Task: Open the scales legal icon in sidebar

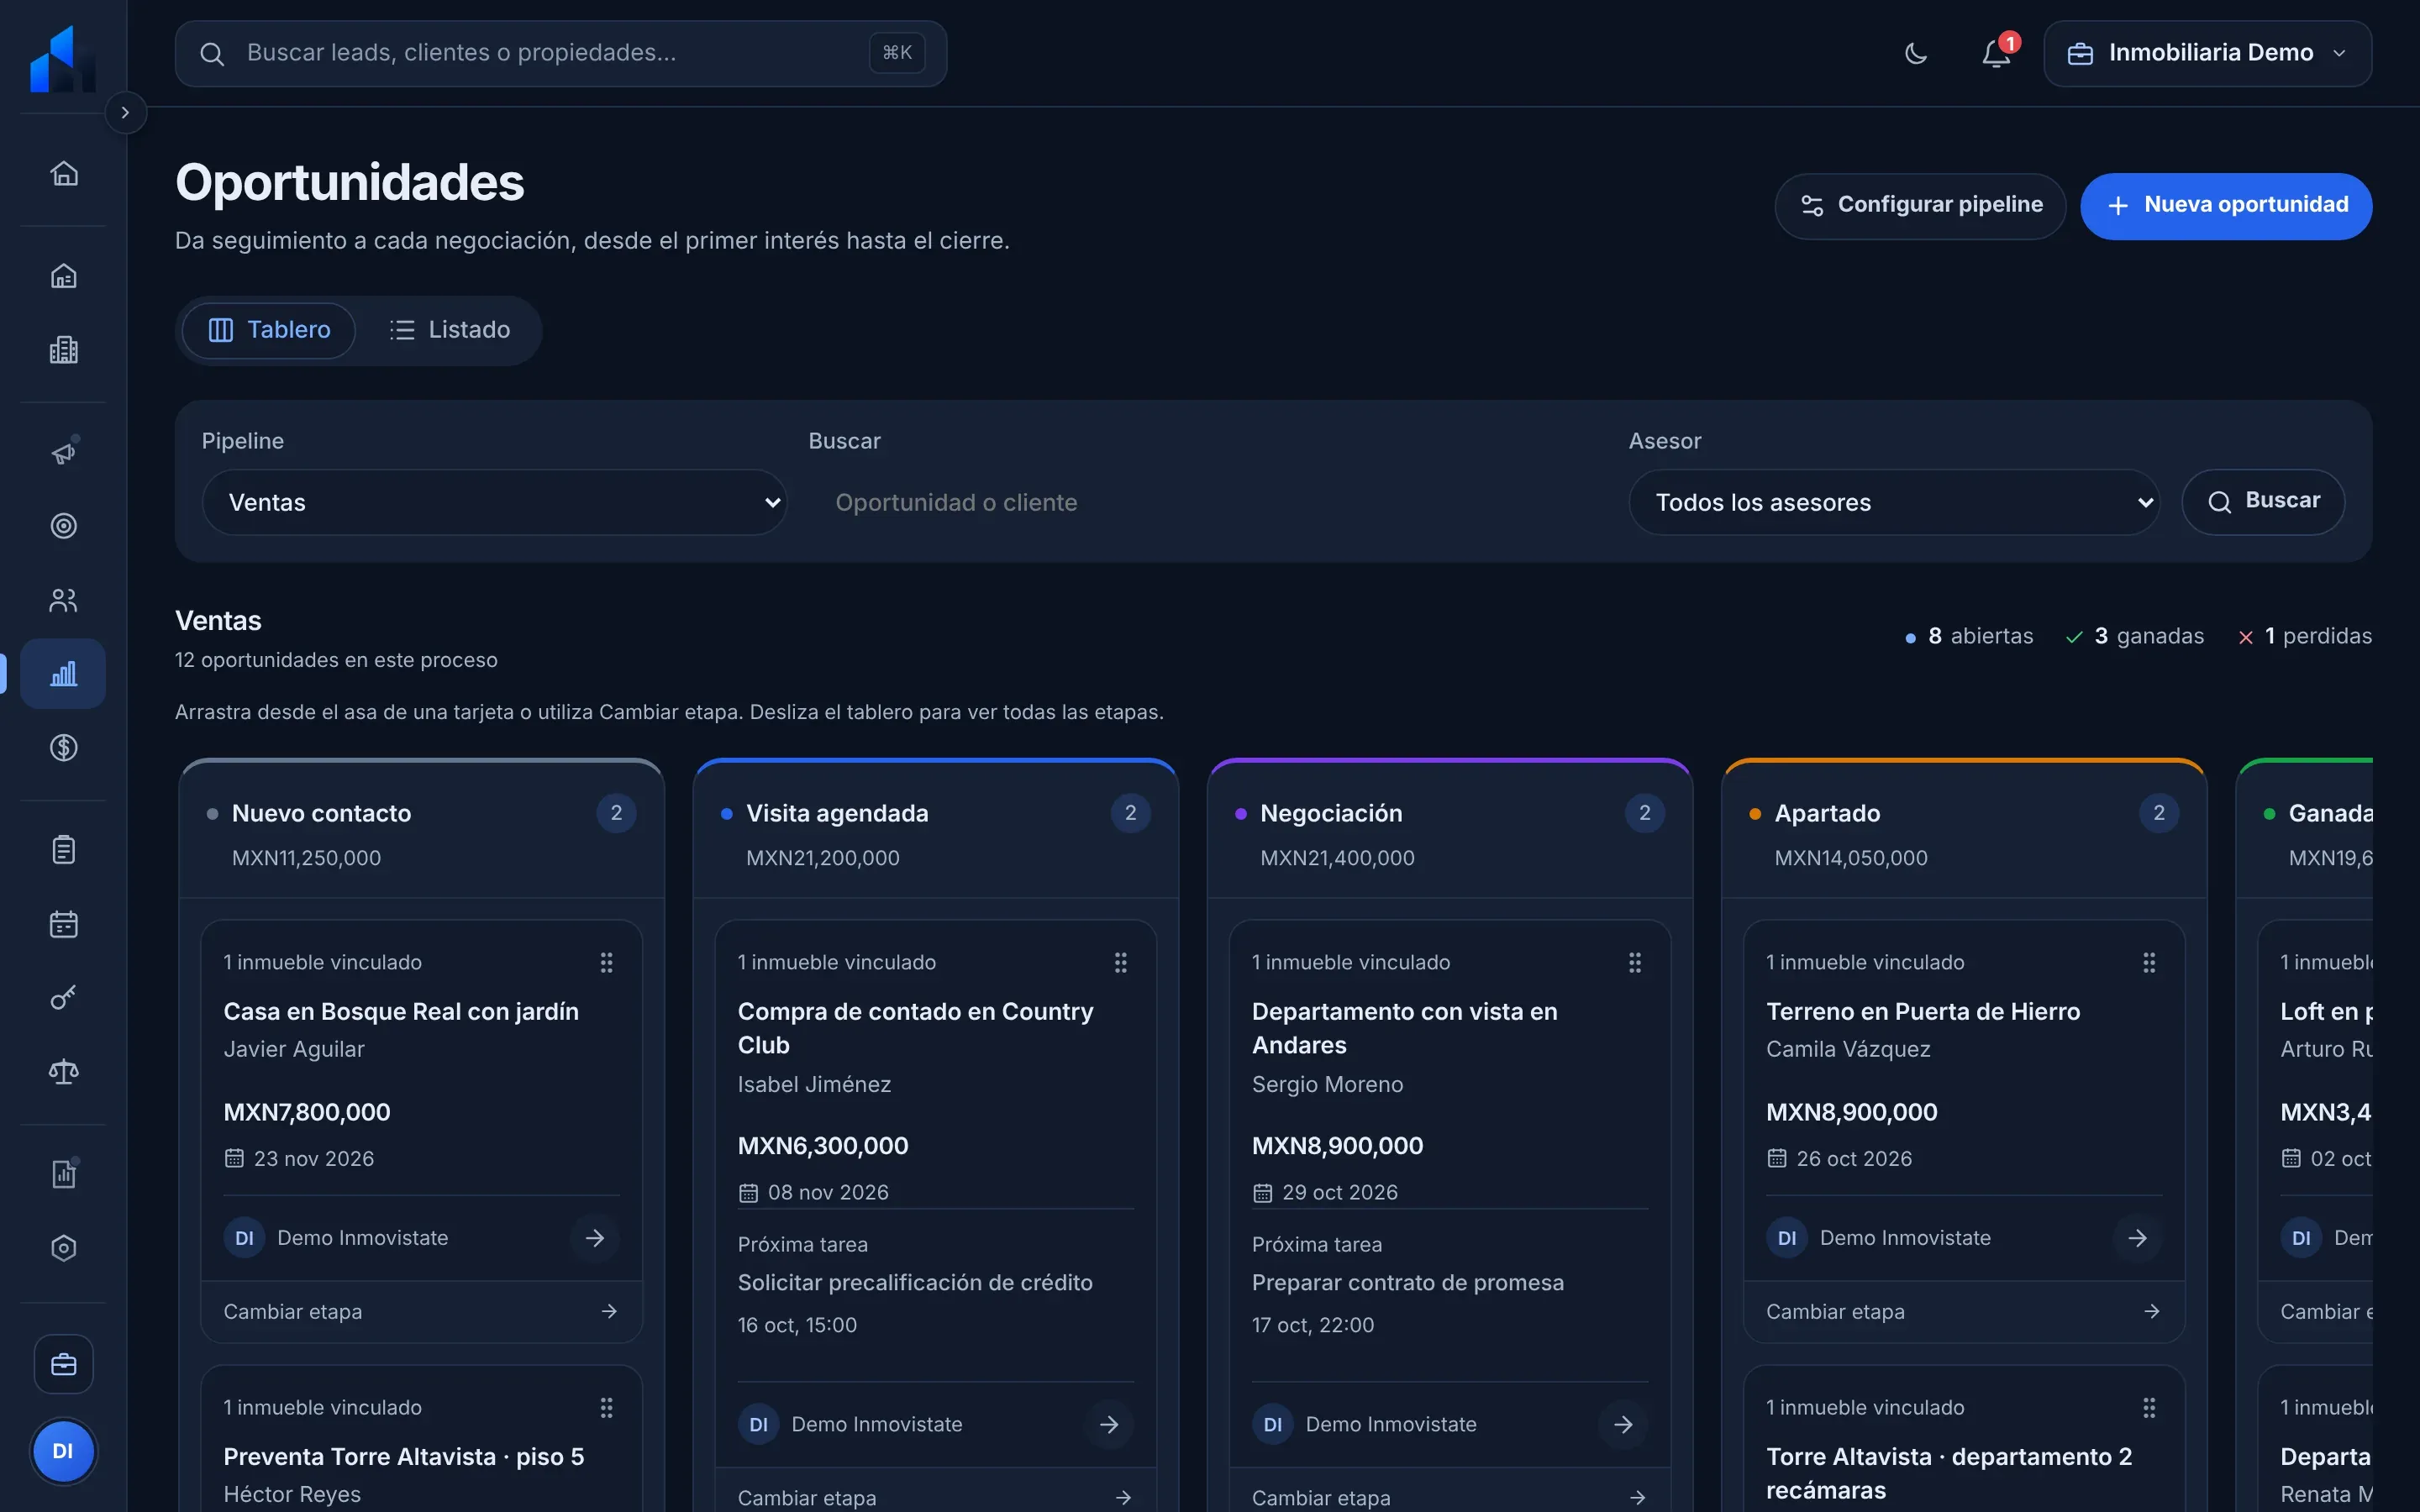Action: pyautogui.click(x=64, y=1072)
